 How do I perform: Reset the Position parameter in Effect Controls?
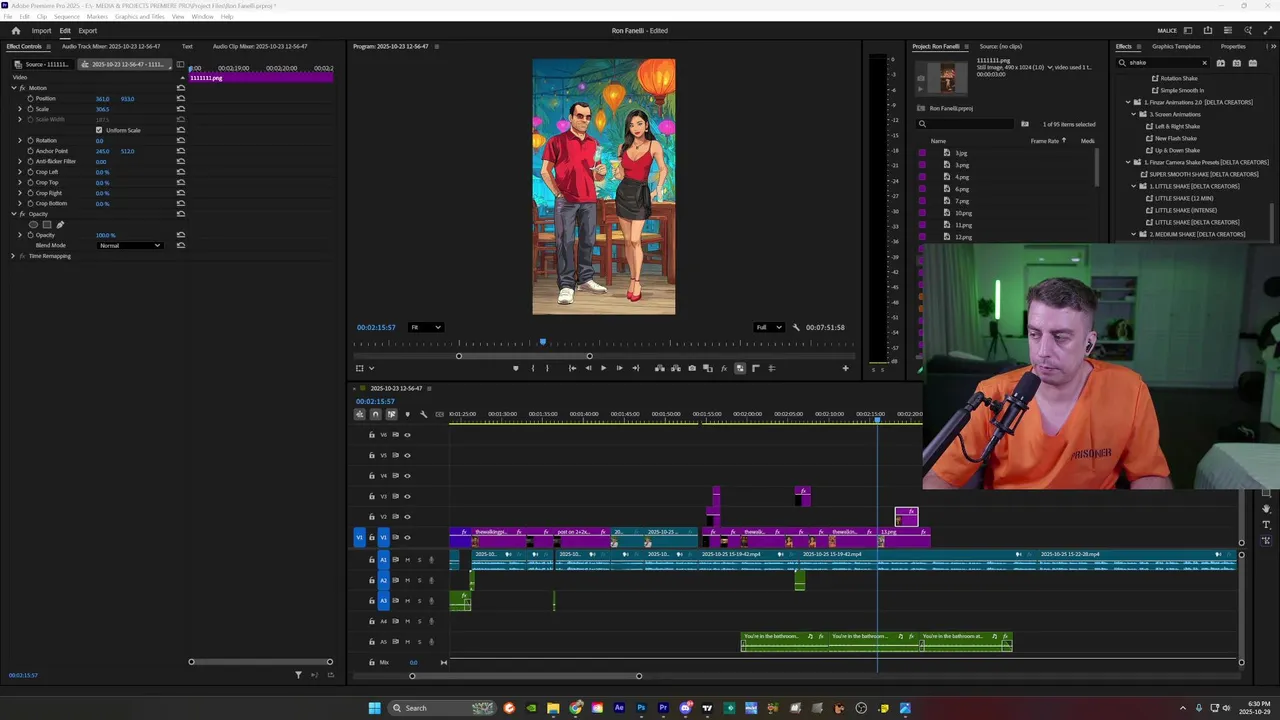181,99
